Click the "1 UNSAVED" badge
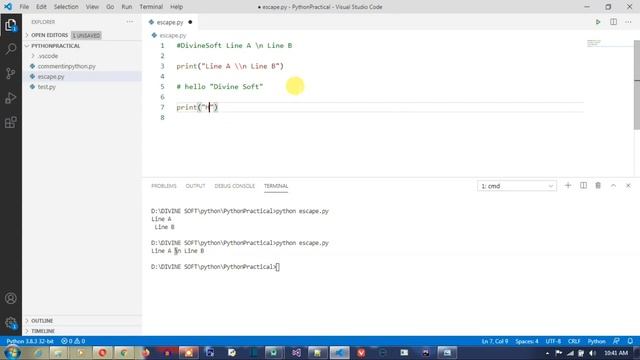Viewport: 640px width, 360px height. click(x=87, y=36)
